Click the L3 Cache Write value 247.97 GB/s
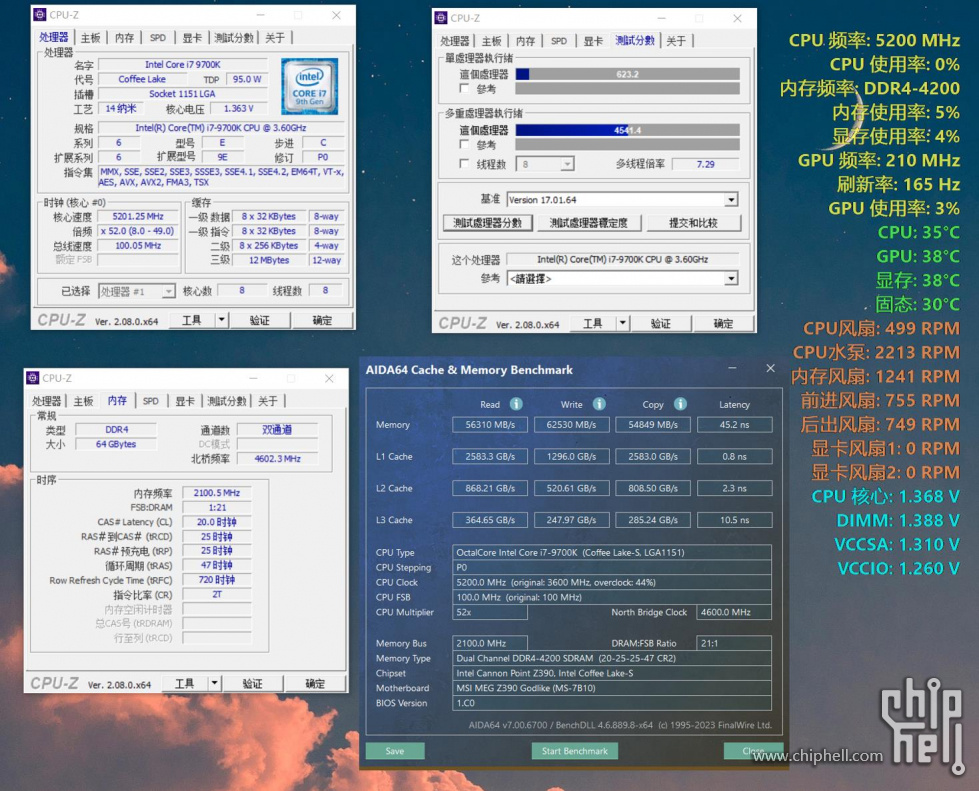Screen dimensions: 979x791 point(571,520)
